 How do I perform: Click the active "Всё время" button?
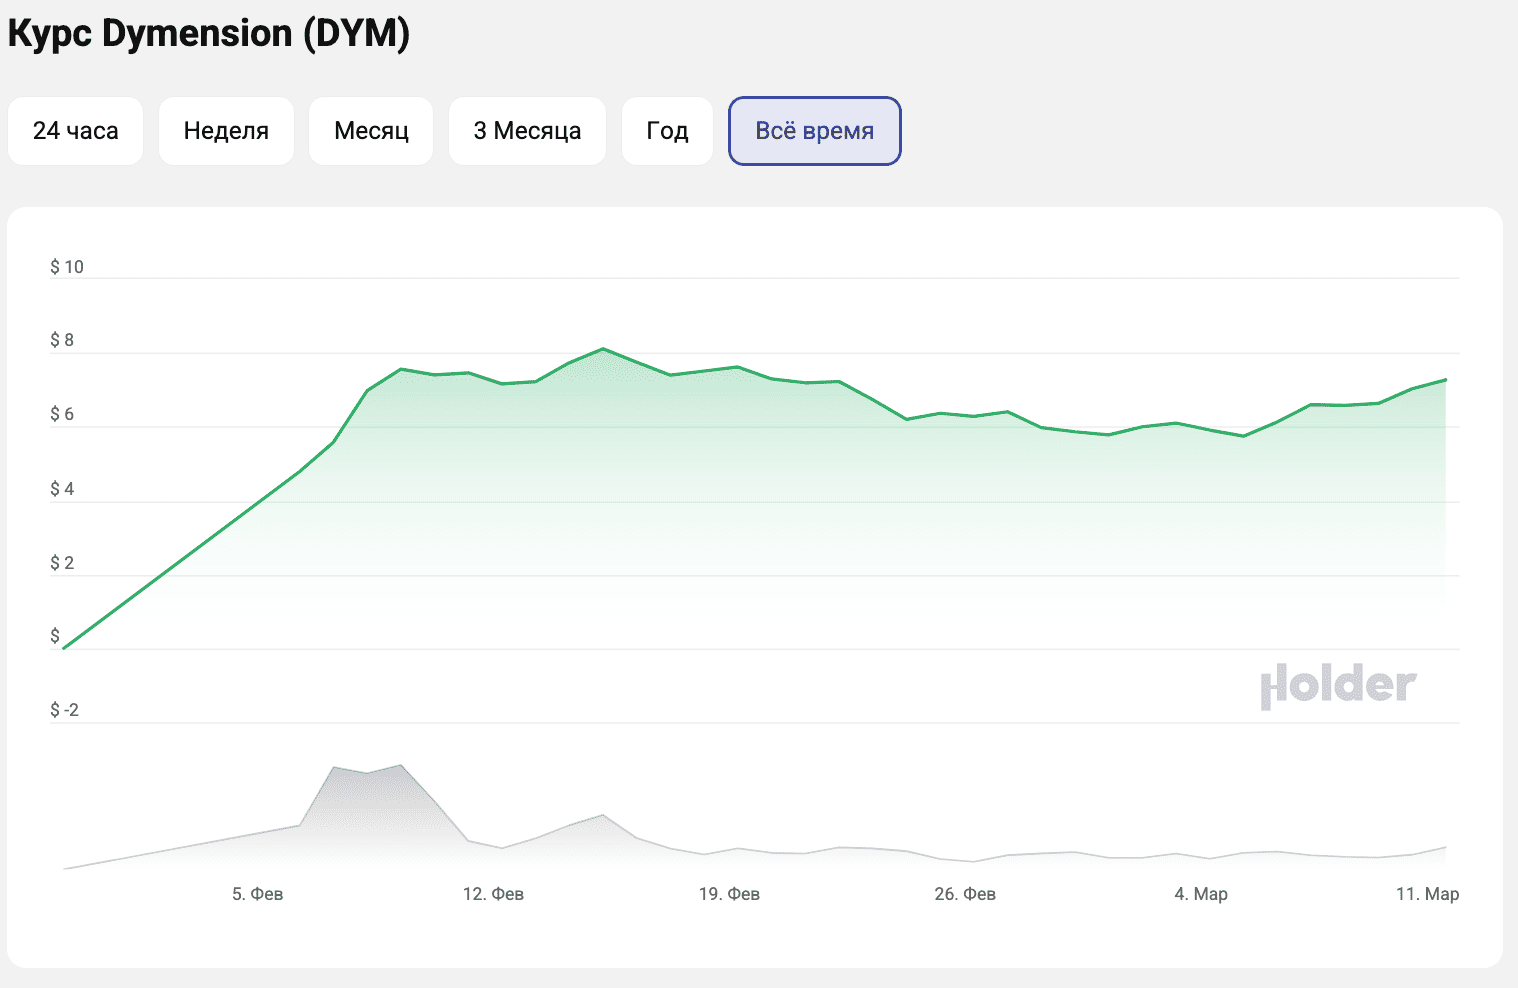point(815,131)
